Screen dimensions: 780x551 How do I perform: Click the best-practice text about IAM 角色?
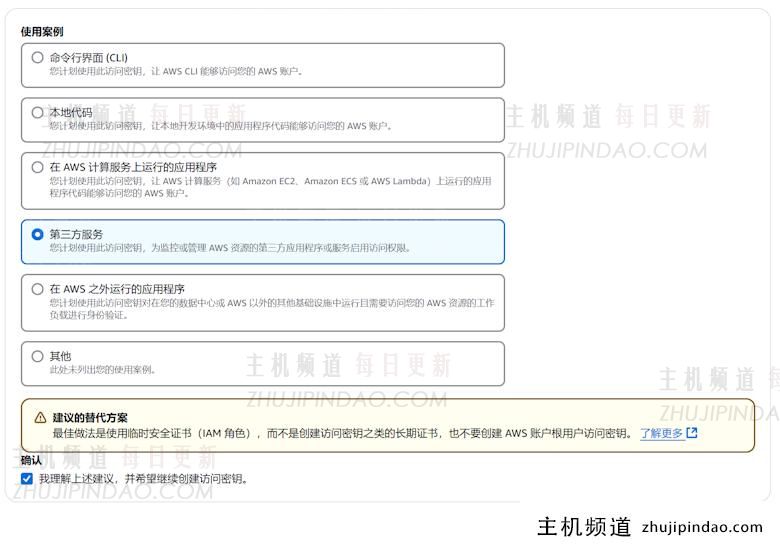(343, 433)
